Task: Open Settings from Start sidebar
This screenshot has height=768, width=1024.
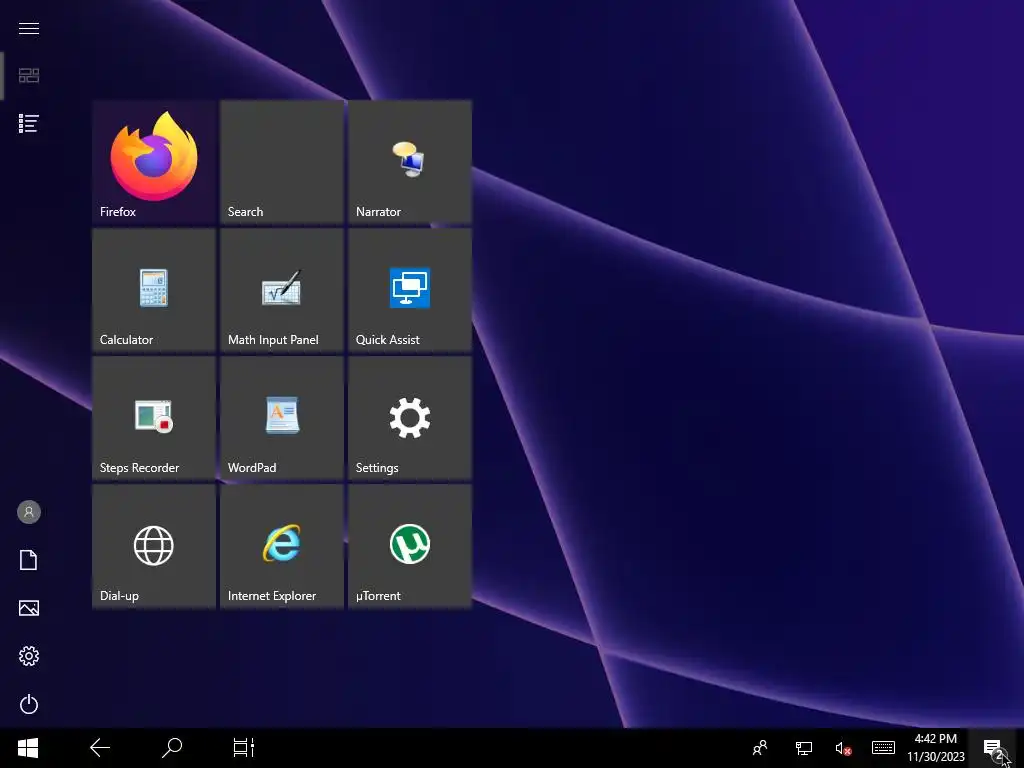Action: click(x=29, y=656)
